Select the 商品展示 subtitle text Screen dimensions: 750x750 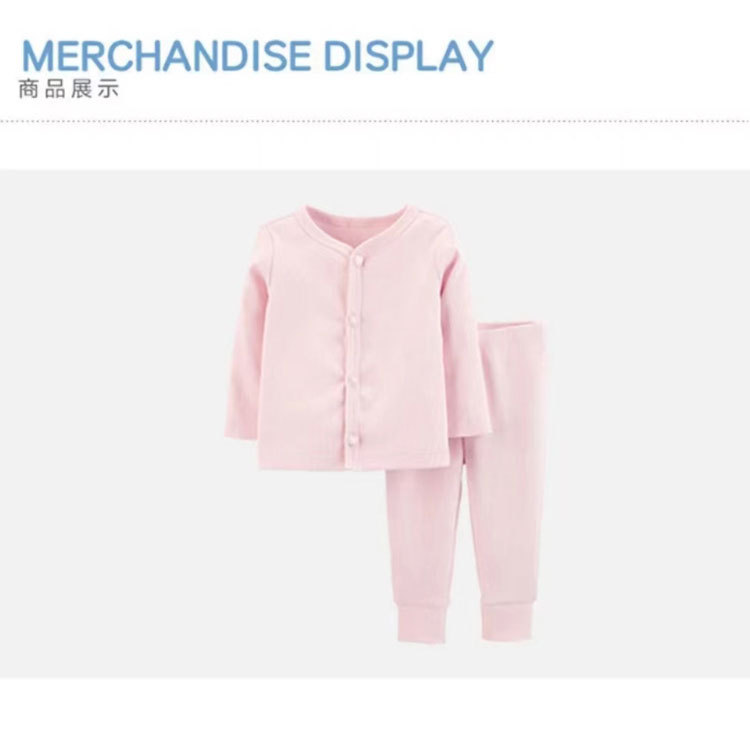pyautogui.click(x=68, y=89)
